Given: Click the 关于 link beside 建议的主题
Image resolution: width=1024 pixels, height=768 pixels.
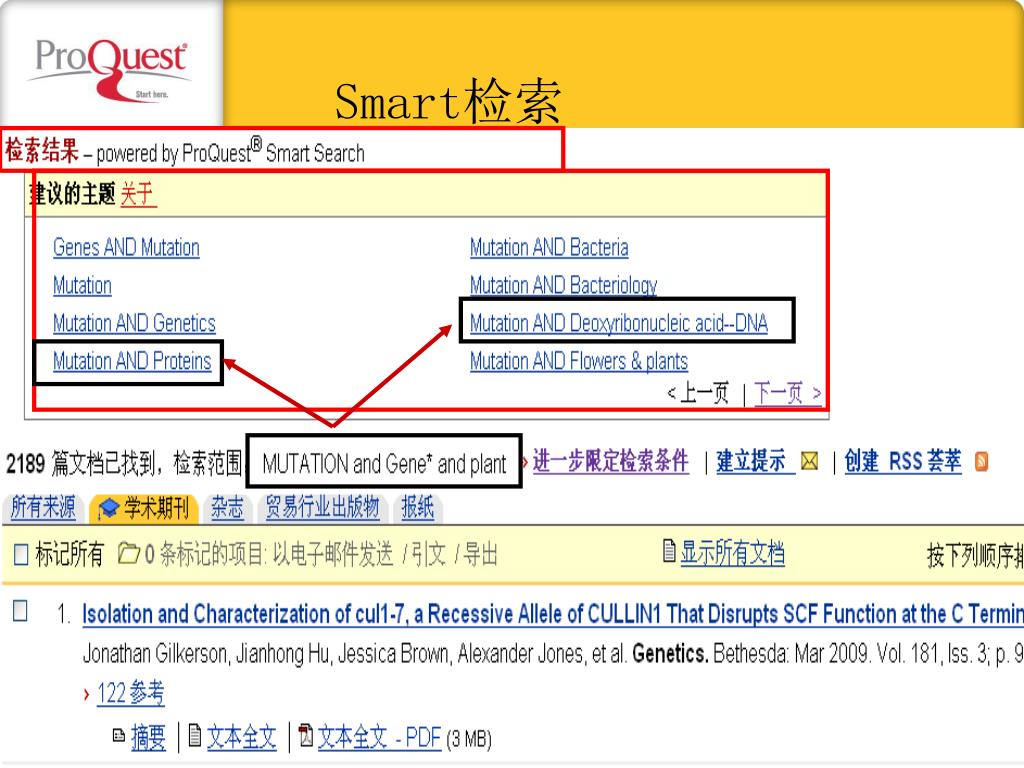Looking at the screenshot, I should point(138,194).
